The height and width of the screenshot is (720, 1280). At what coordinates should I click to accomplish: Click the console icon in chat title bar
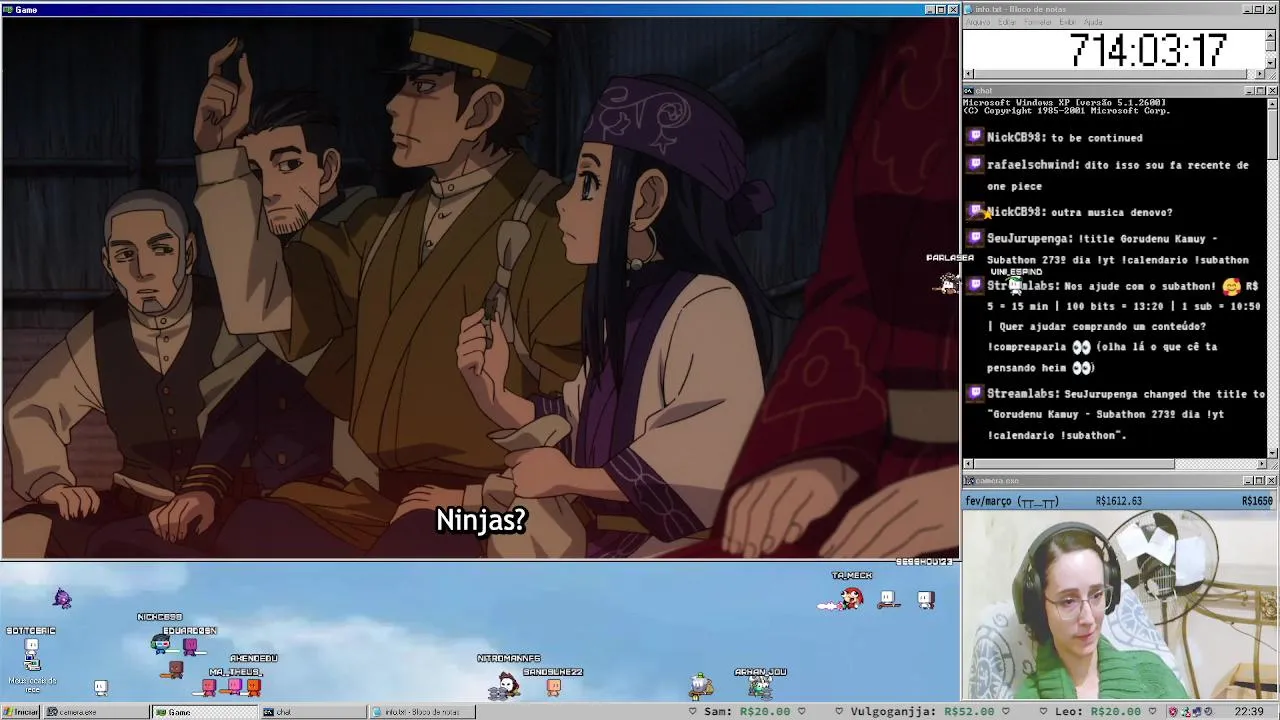point(969,91)
